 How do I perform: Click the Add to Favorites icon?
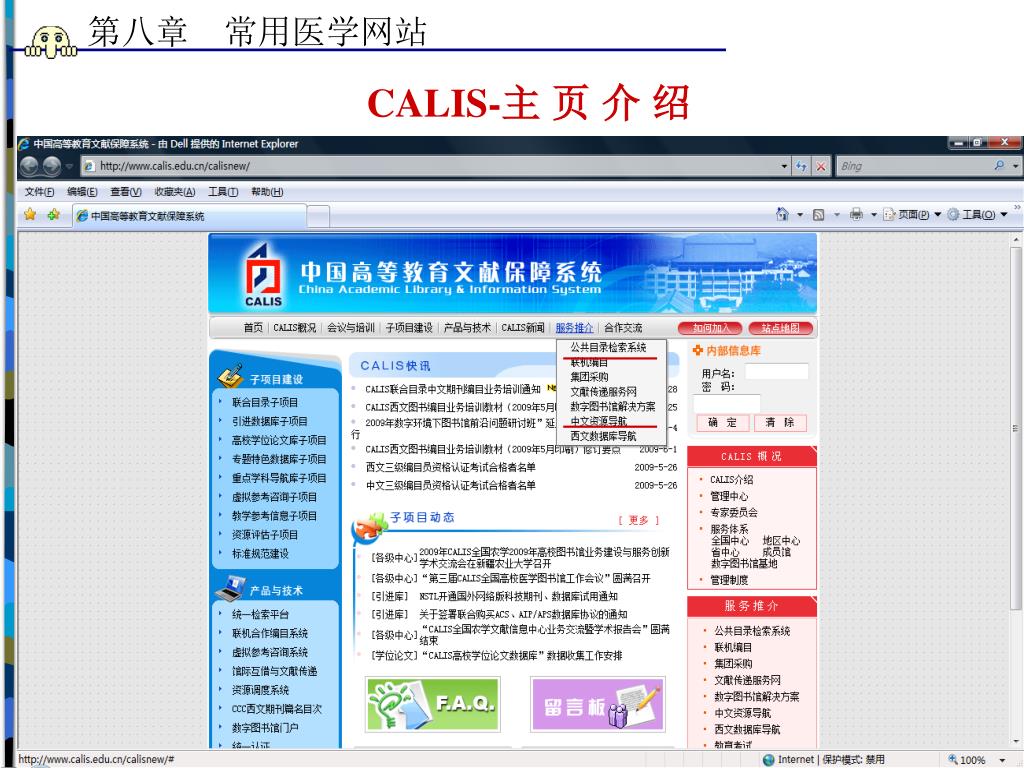[x=54, y=214]
